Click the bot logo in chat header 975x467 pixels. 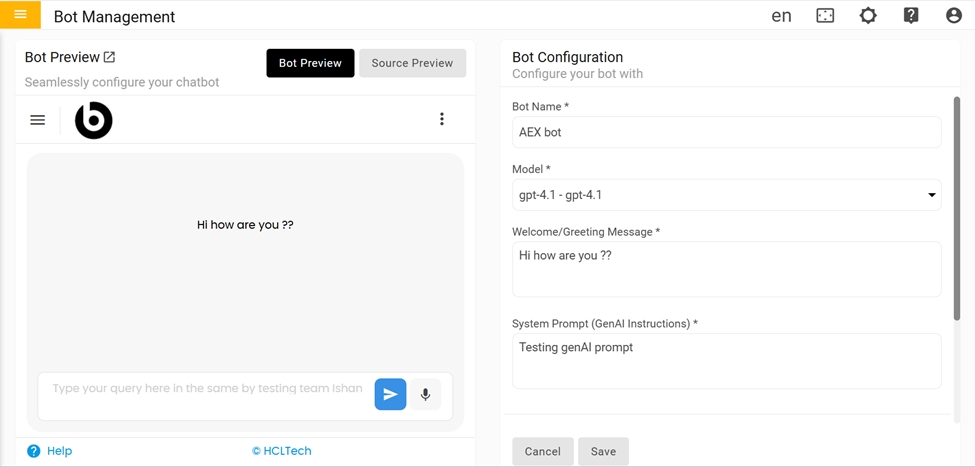pos(94,120)
